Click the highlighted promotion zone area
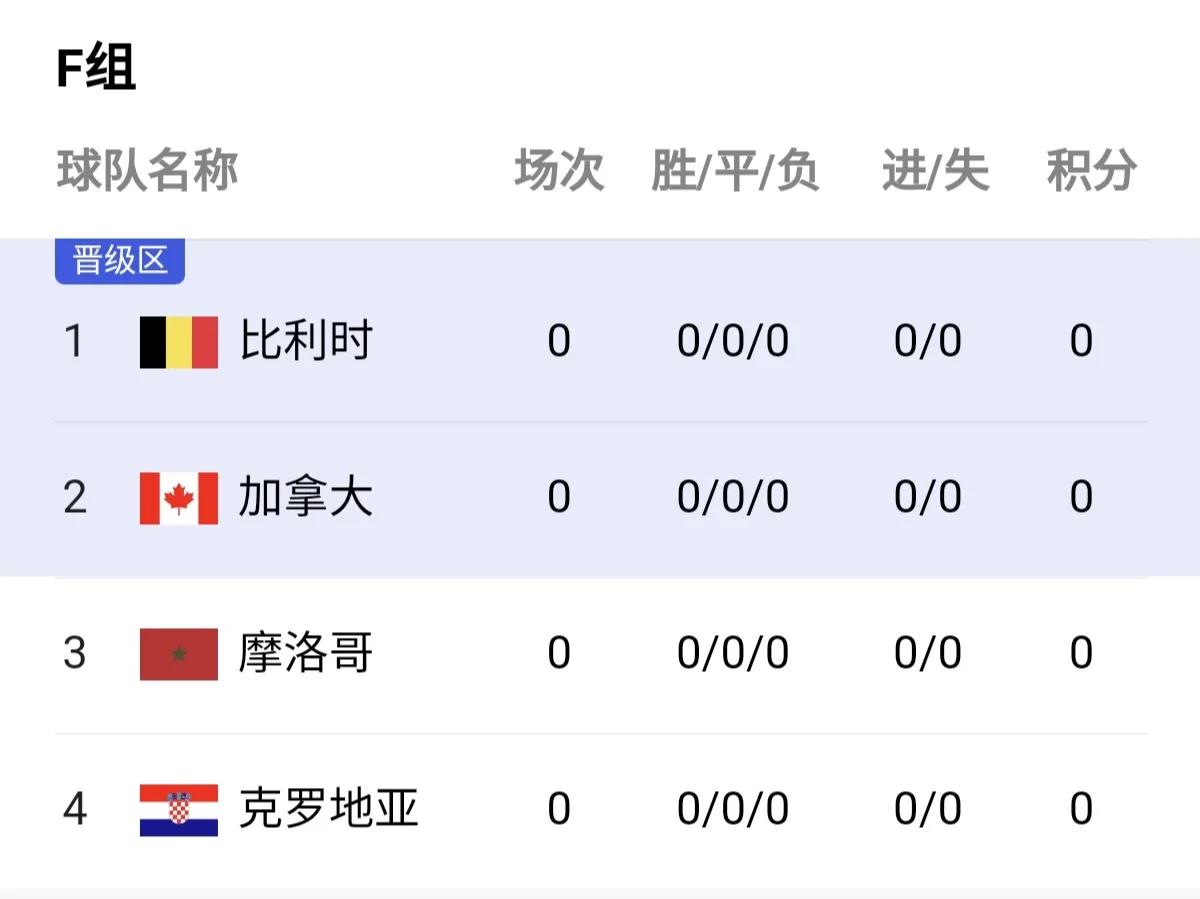The image size is (1200, 899). coord(600,420)
